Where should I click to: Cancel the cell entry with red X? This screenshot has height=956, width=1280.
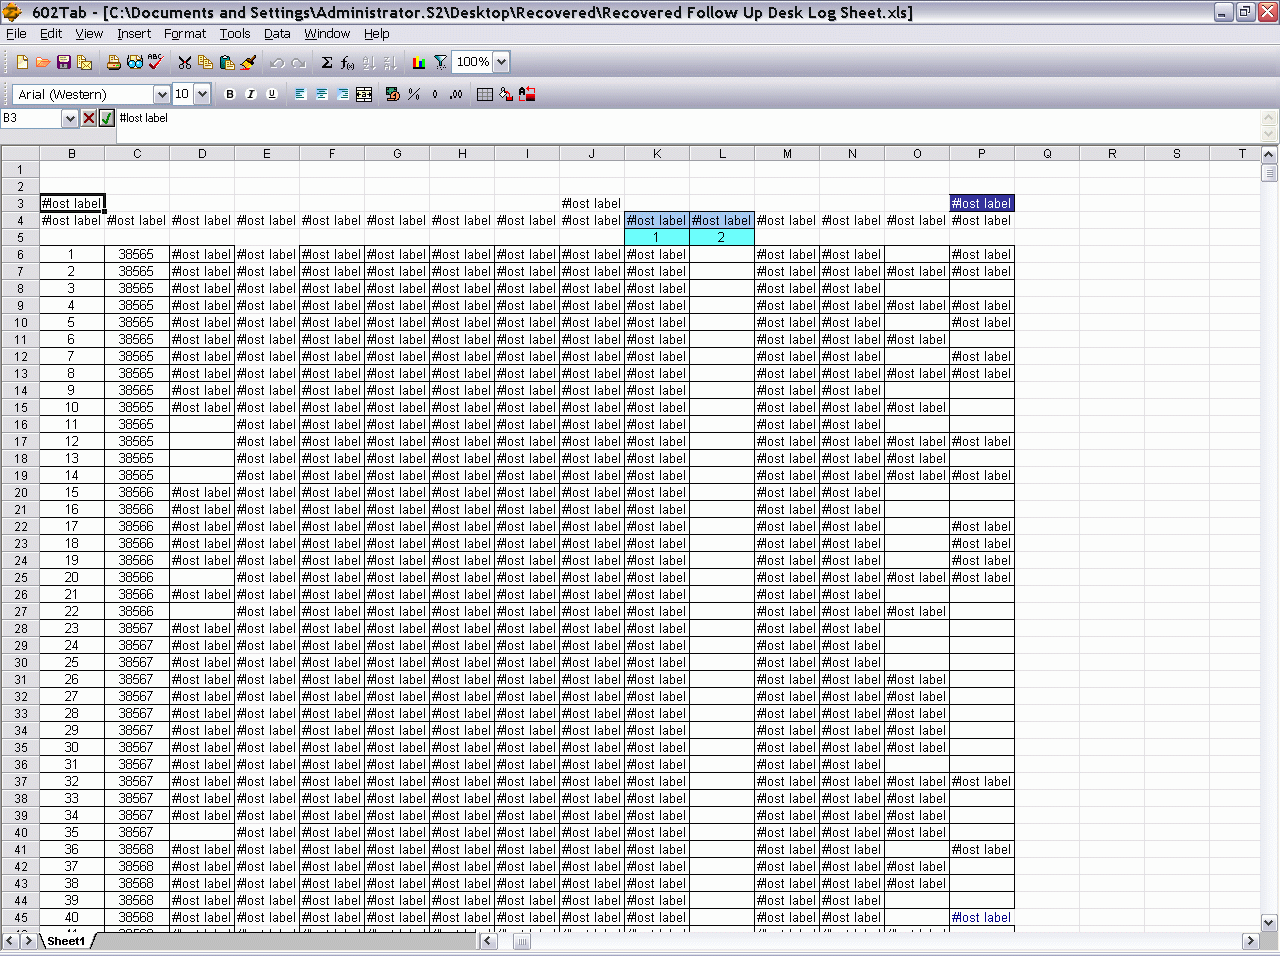[89, 118]
